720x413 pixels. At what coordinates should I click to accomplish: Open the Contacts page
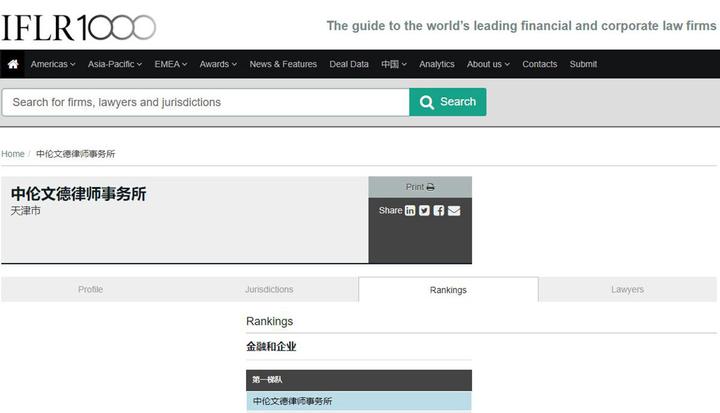[x=540, y=64]
